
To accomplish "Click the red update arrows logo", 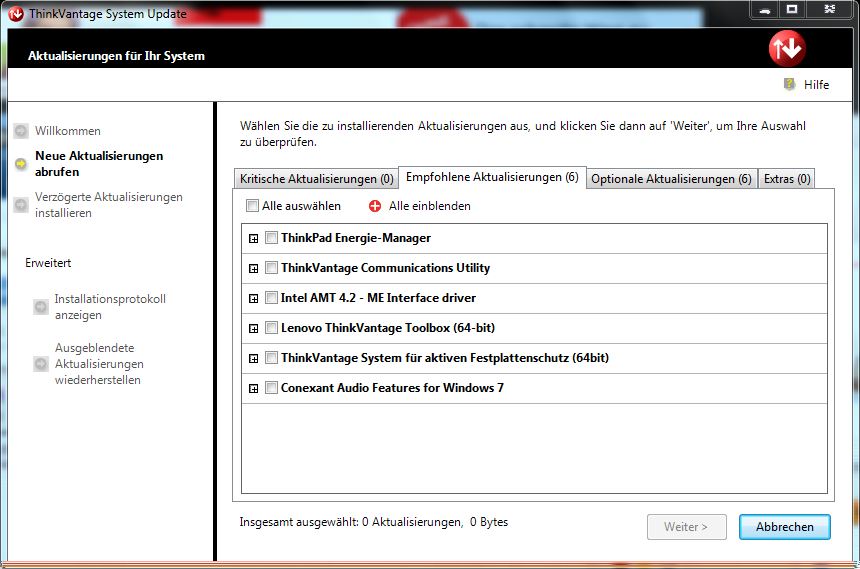I will (787, 48).
